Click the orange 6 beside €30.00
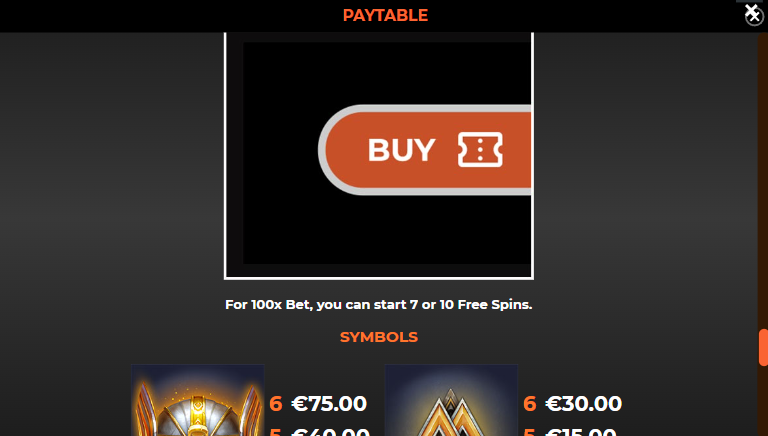This screenshot has height=436, width=768. (529, 404)
